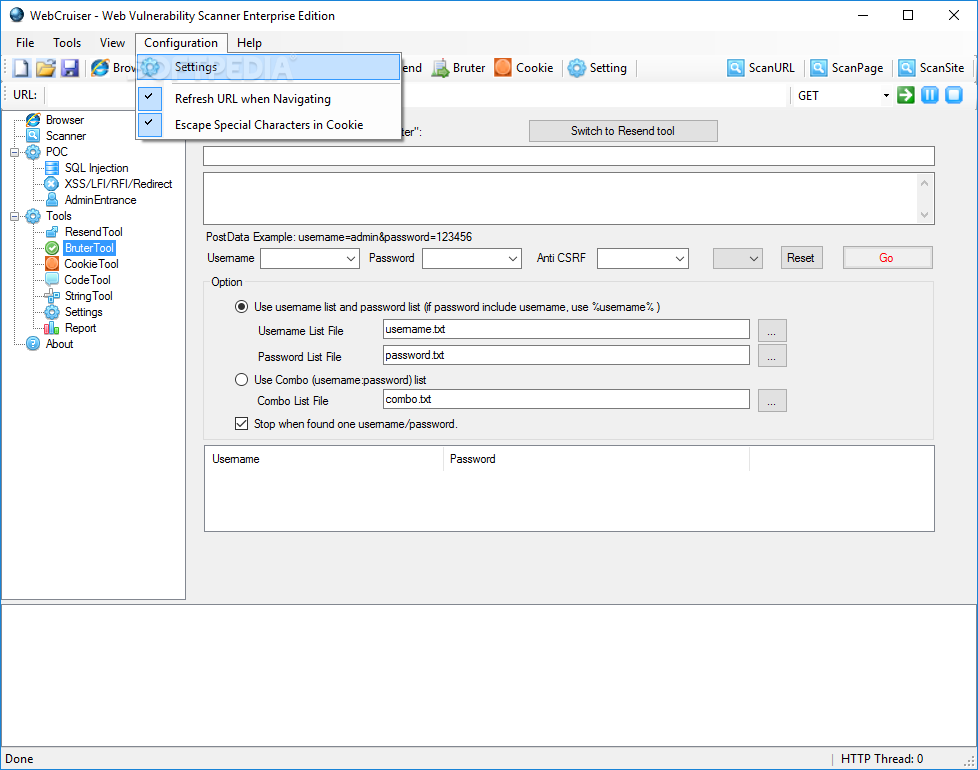The width and height of the screenshot is (978, 770).
Task: Click the Open folder toolbar icon
Action: pos(46,68)
